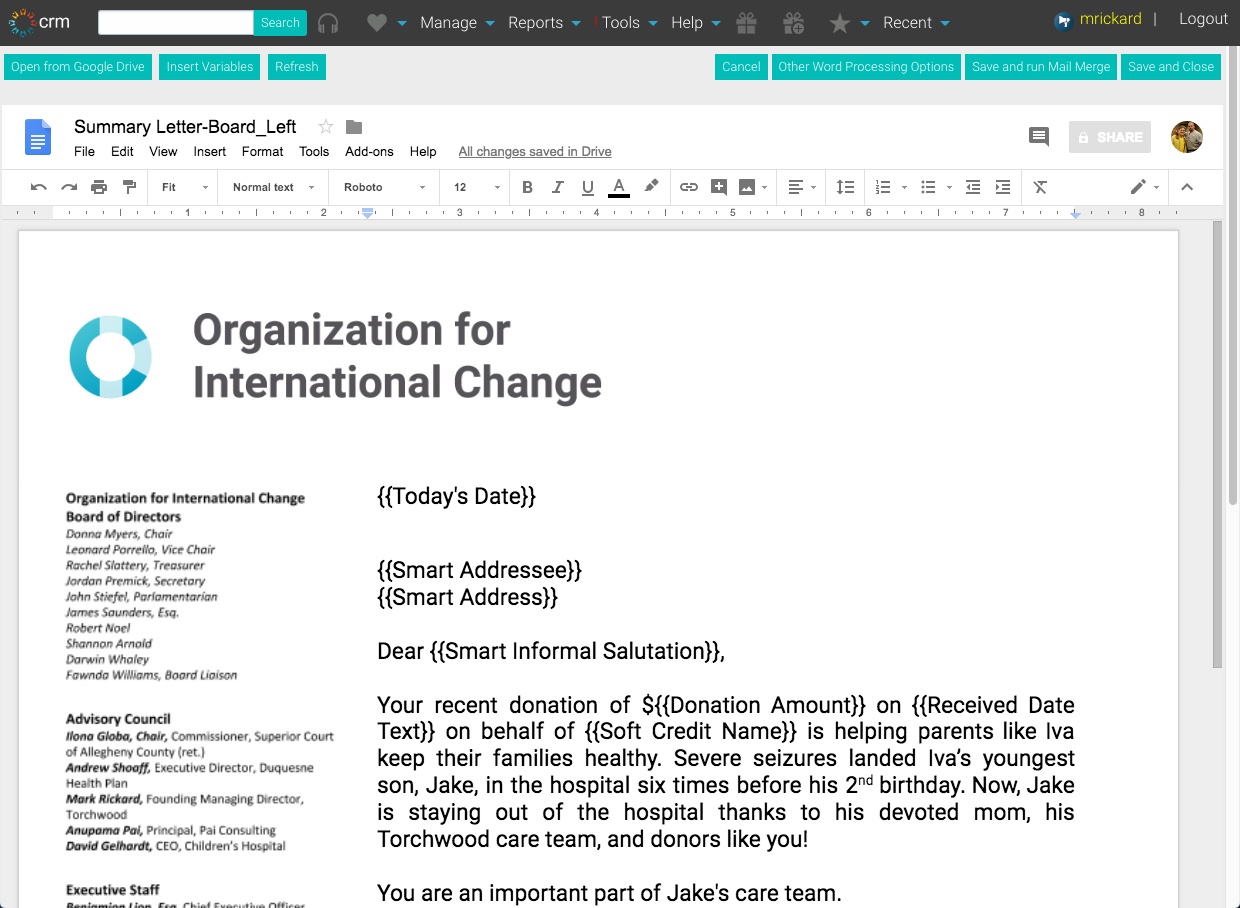Screen dimensions: 1240x908
Task: Expand the CRM Reports menu
Action: (545, 22)
